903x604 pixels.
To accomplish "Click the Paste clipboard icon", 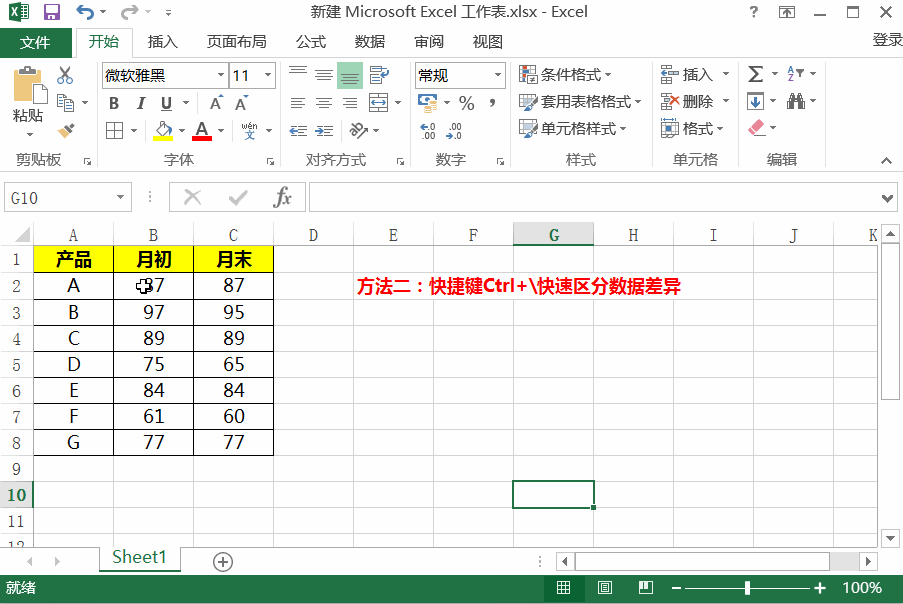I will pyautogui.click(x=29, y=85).
